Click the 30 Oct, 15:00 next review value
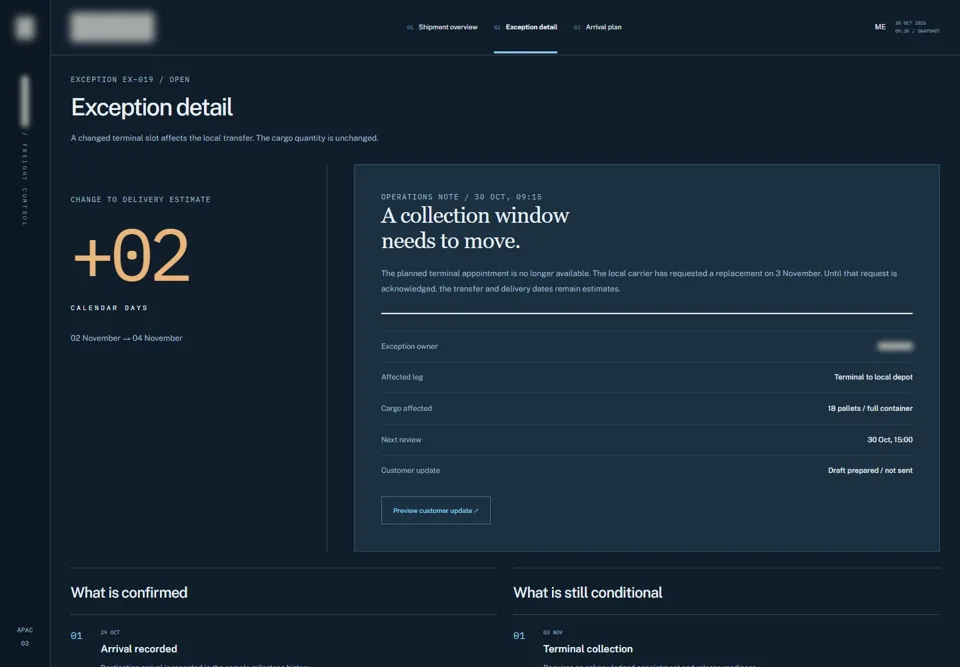 point(890,440)
